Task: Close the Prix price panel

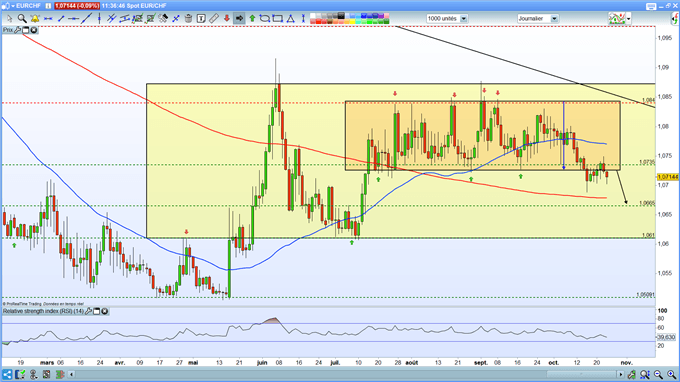Action: point(33,30)
